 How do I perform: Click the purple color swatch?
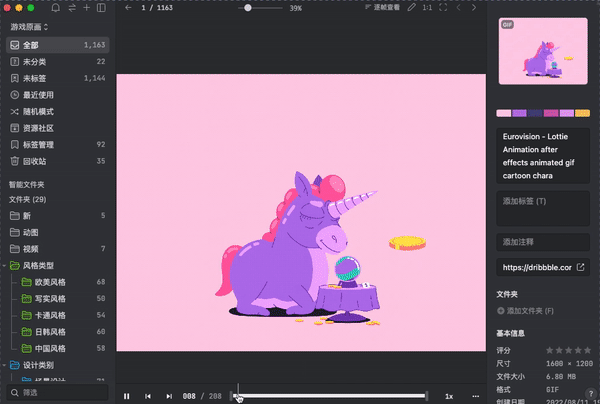pos(519,113)
